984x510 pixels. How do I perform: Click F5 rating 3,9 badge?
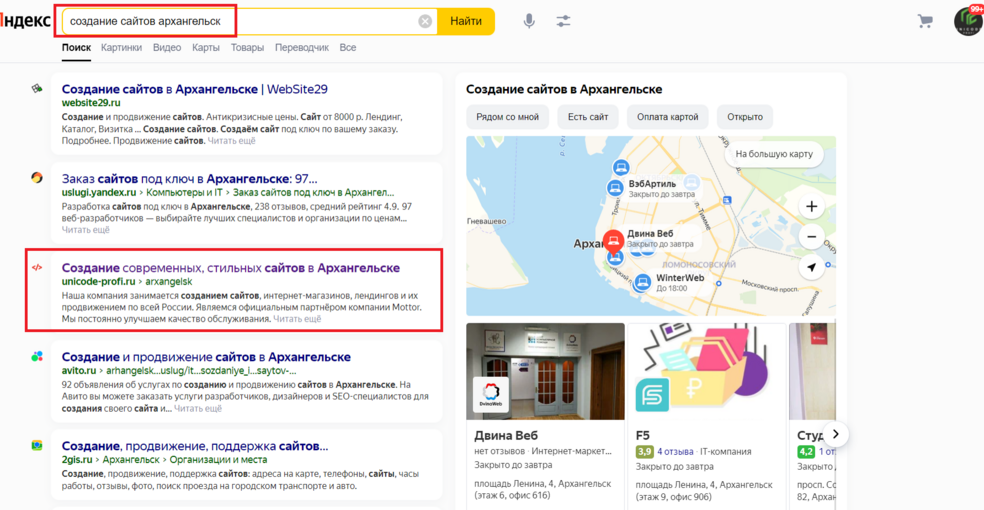644,452
